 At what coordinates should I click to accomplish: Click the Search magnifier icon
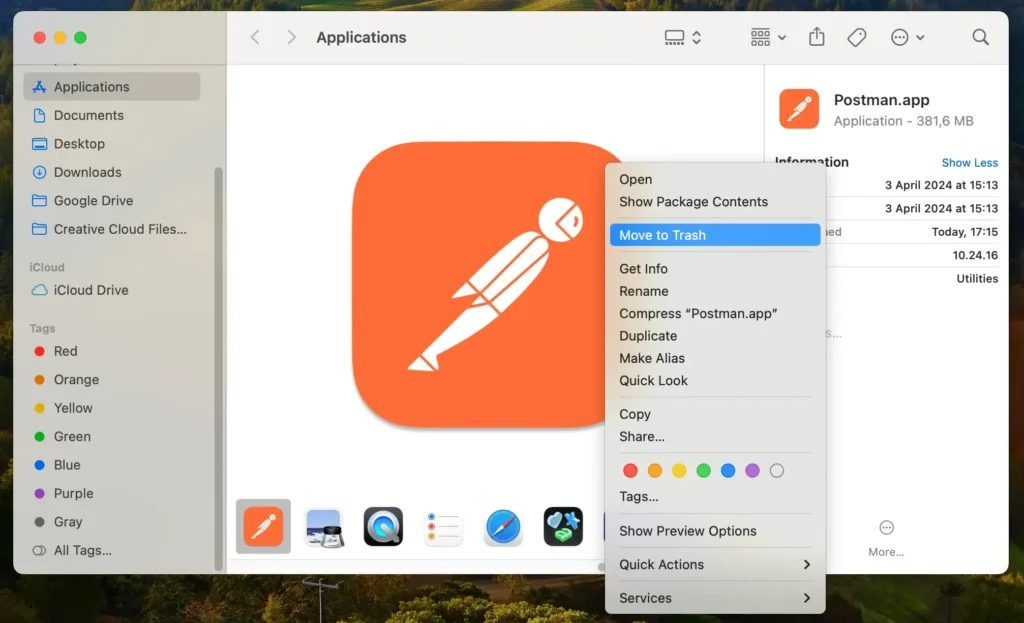tap(980, 37)
